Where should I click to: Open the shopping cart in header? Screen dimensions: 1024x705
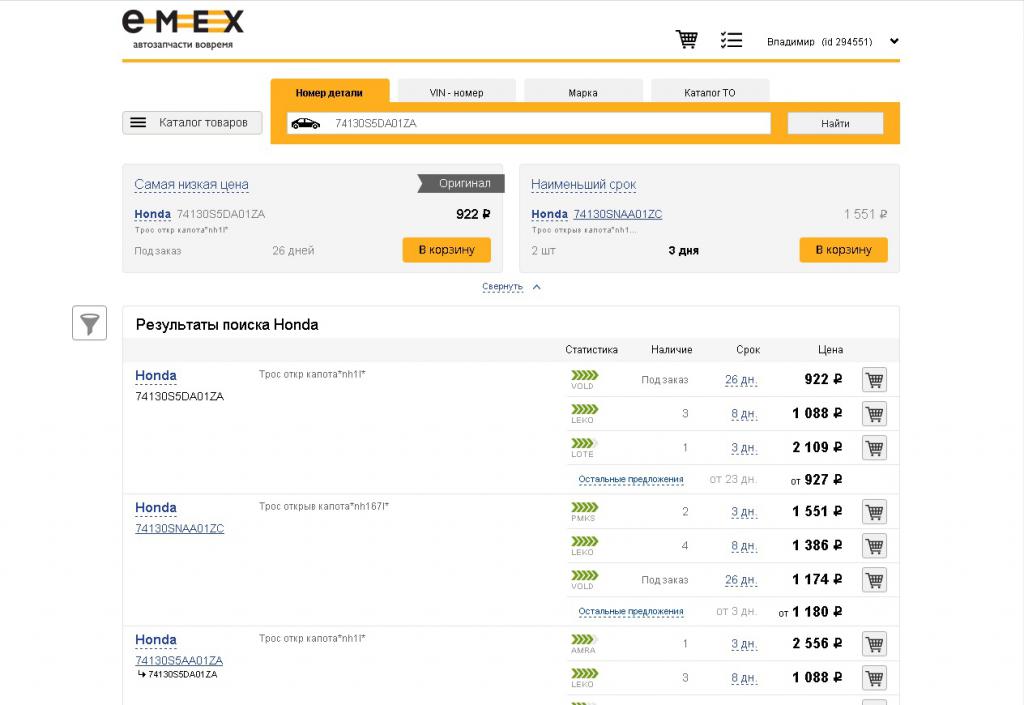(686, 40)
